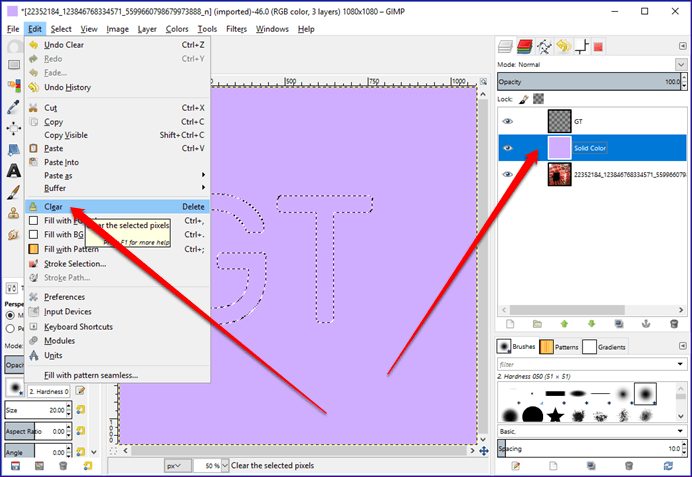Adjust the layer Opacity slider
Viewport: 692px width, 477px height.
point(589,82)
